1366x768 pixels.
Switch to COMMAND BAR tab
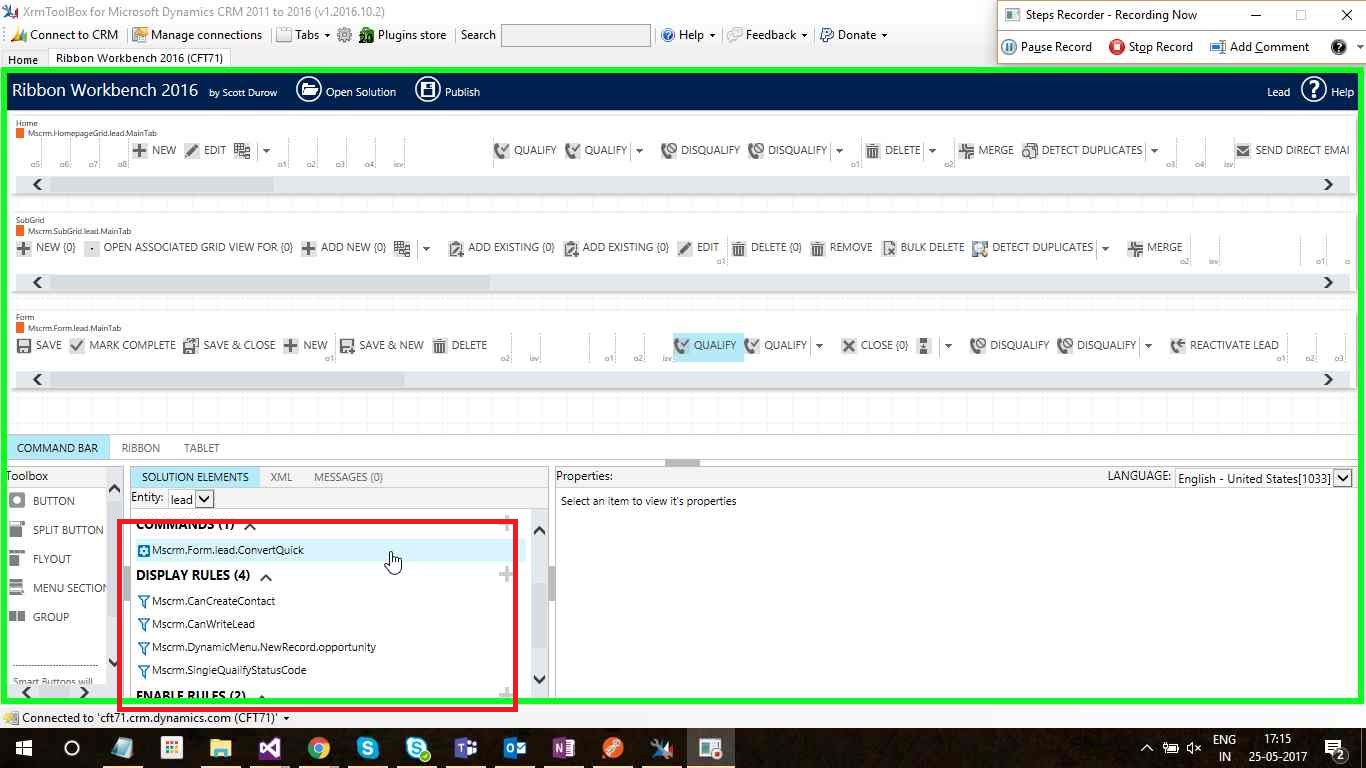click(x=57, y=448)
